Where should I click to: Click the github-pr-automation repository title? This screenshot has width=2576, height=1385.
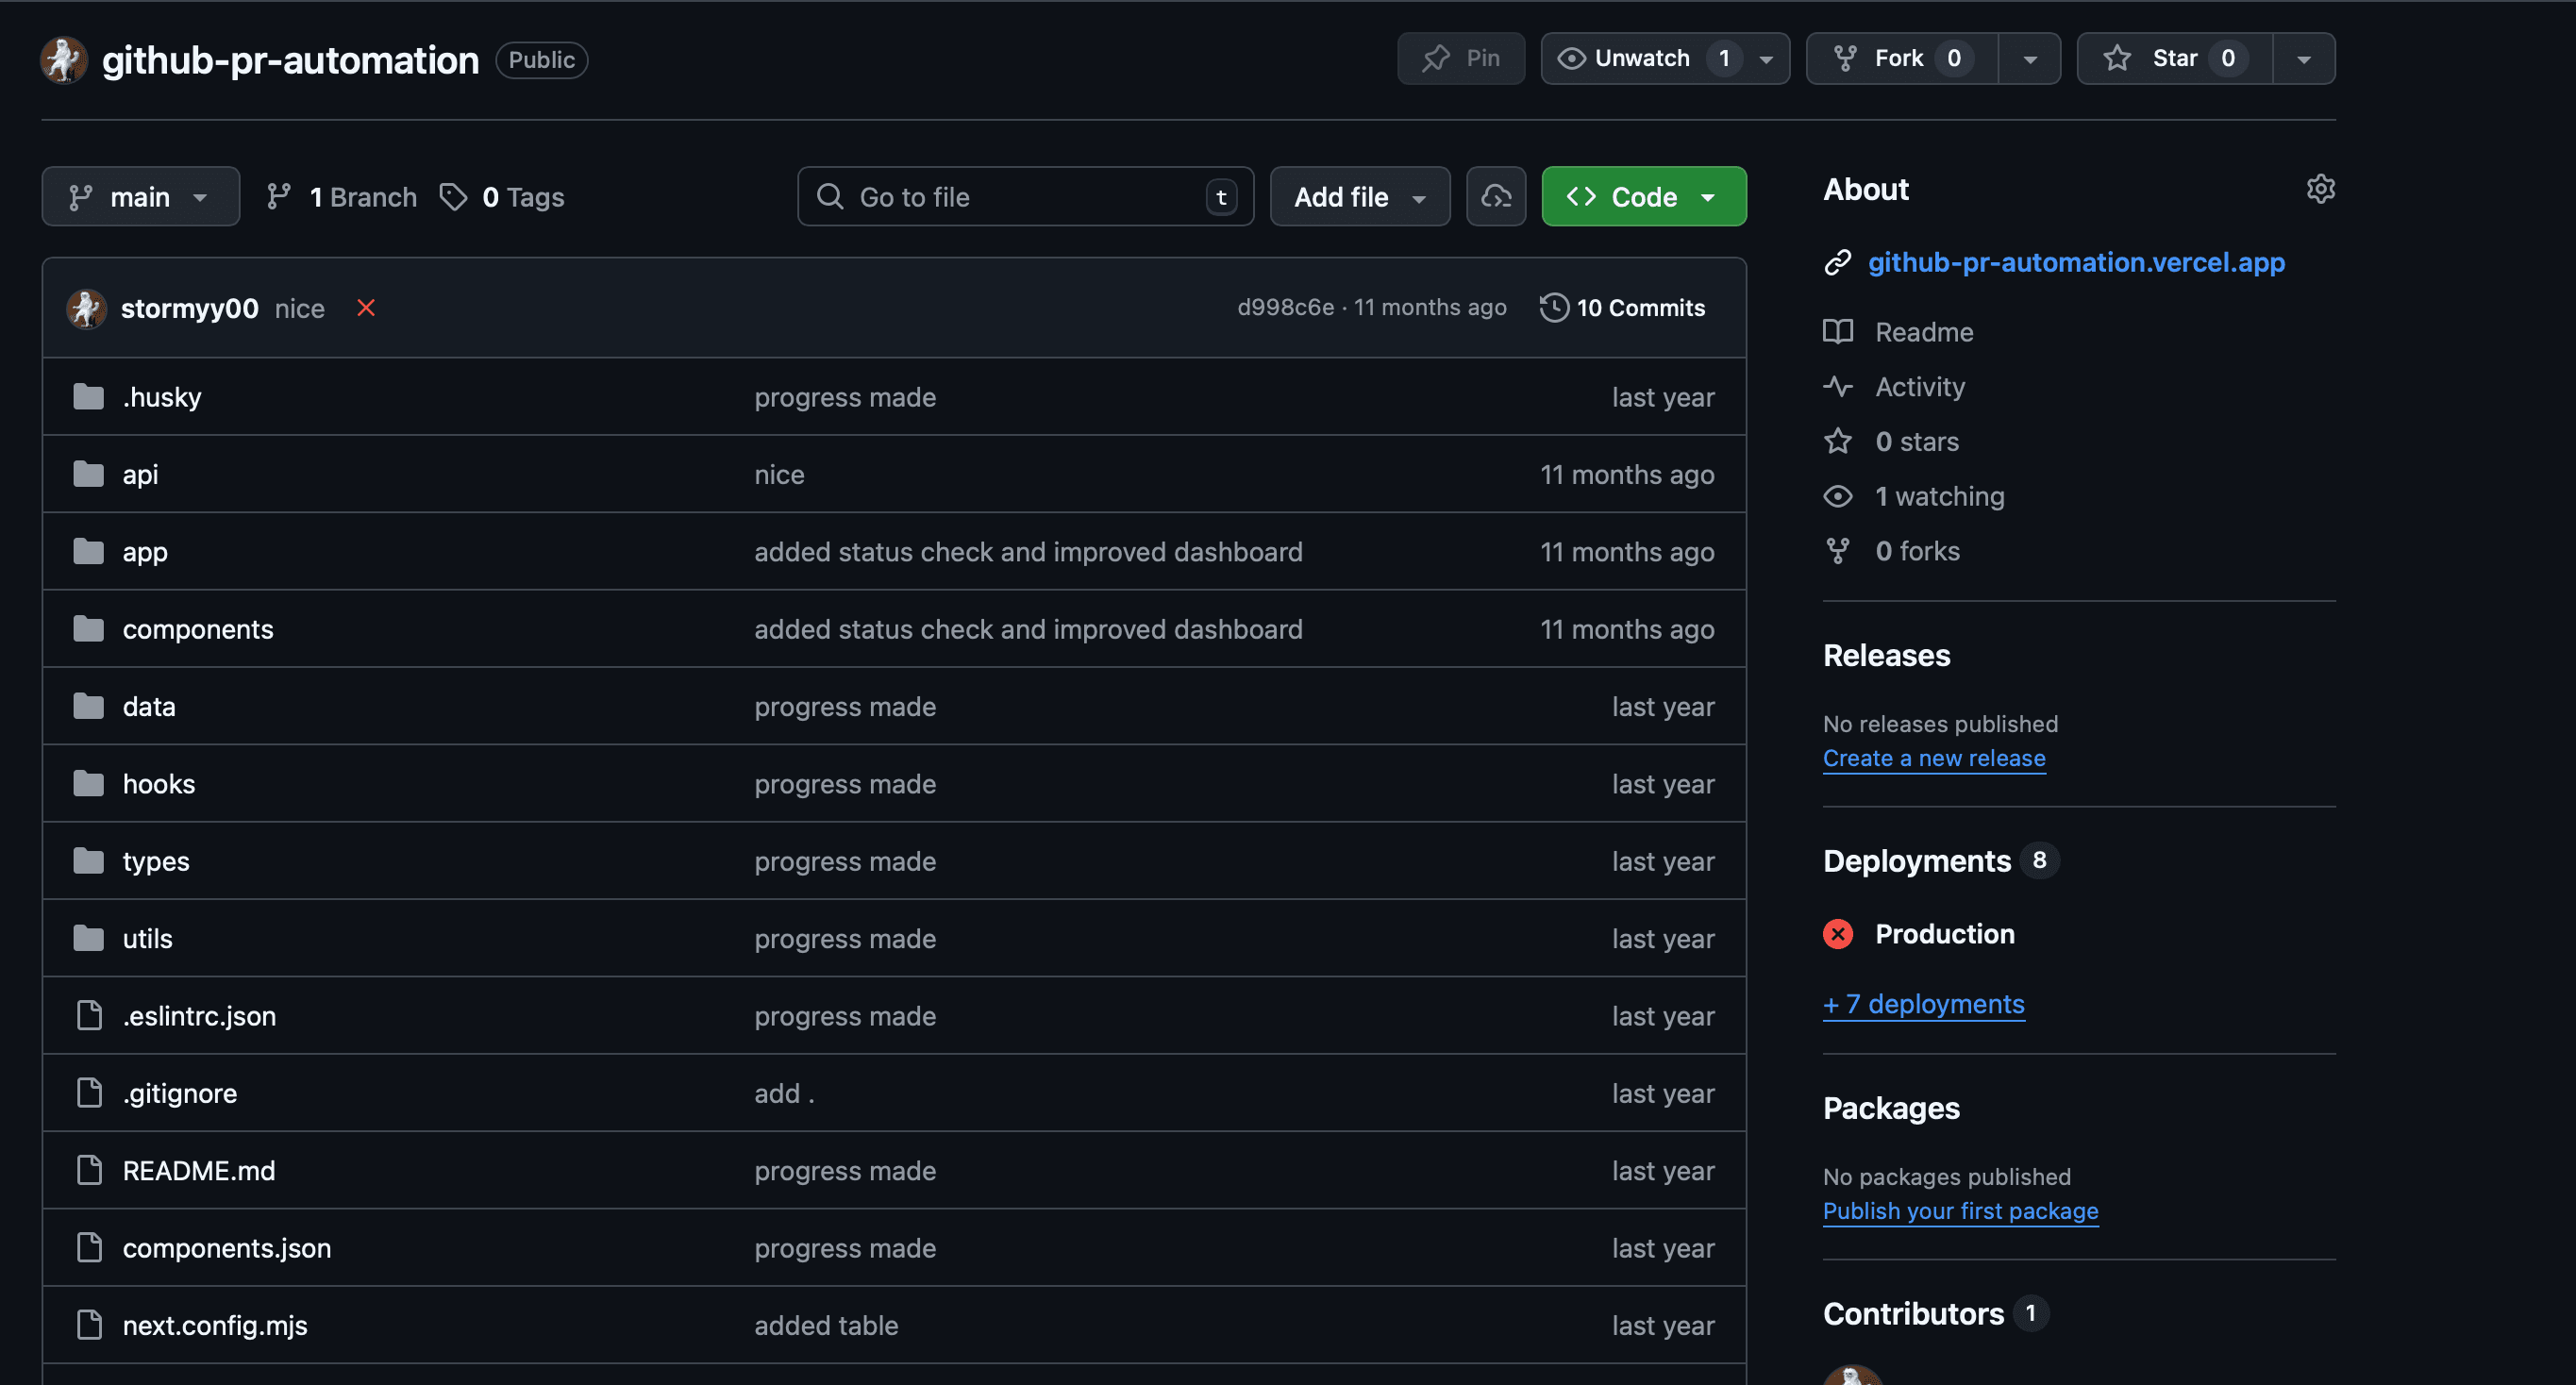click(x=290, y=60)
